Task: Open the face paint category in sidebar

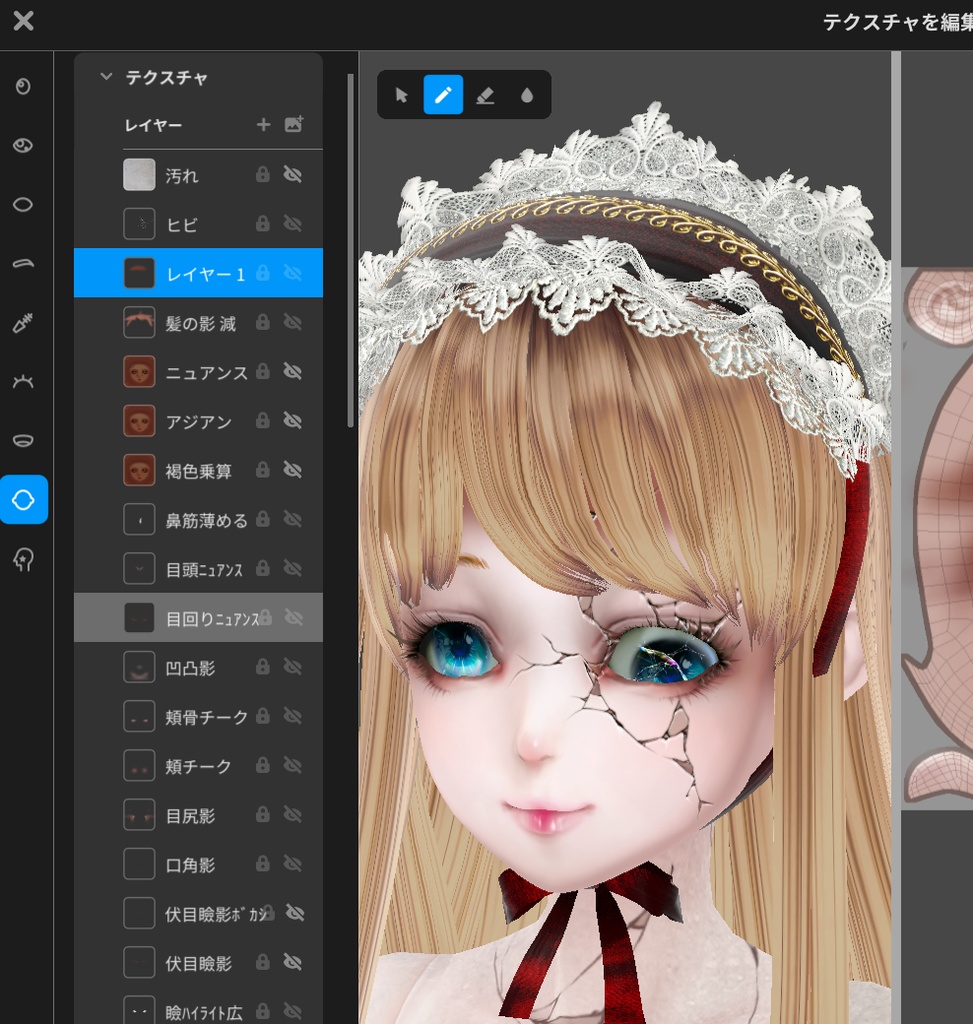Action: pos(23,559)
